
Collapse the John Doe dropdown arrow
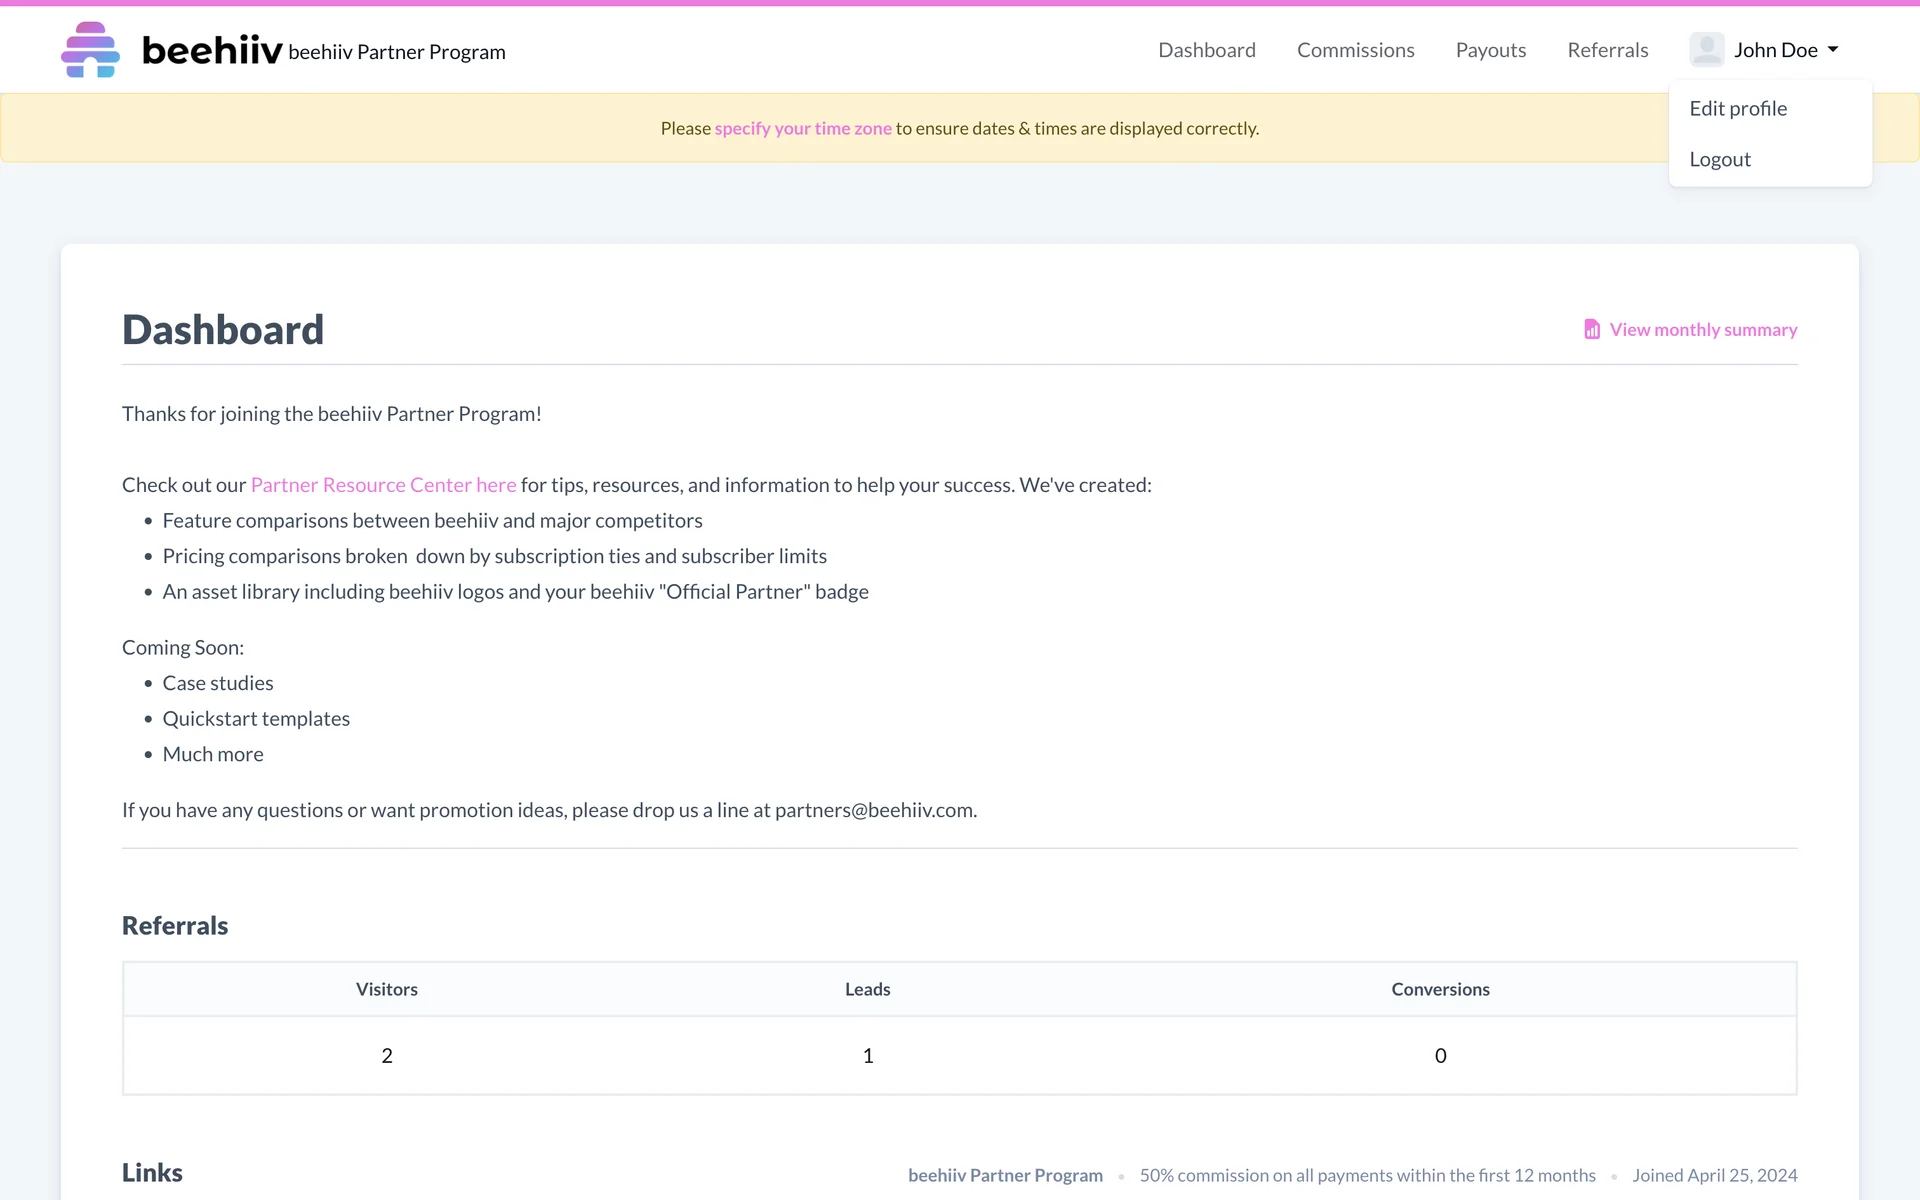coord(1833,50)
